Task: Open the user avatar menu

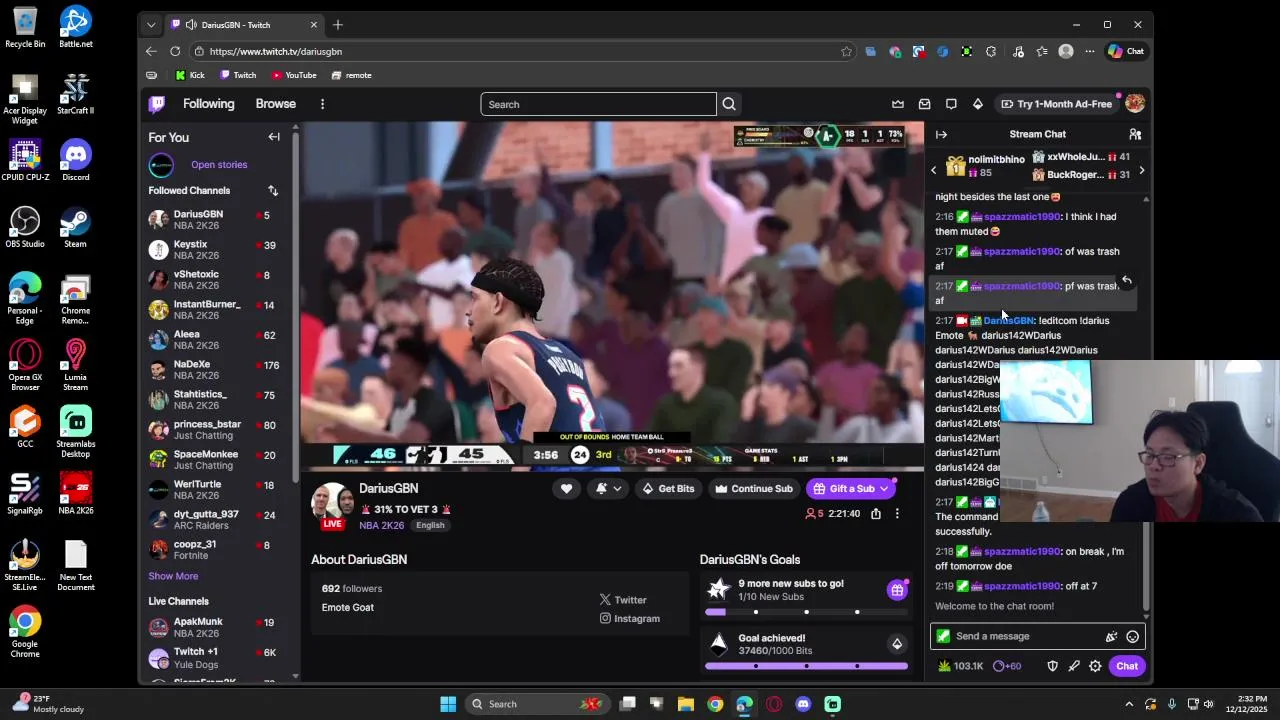Action: [x=1134, y=104]
